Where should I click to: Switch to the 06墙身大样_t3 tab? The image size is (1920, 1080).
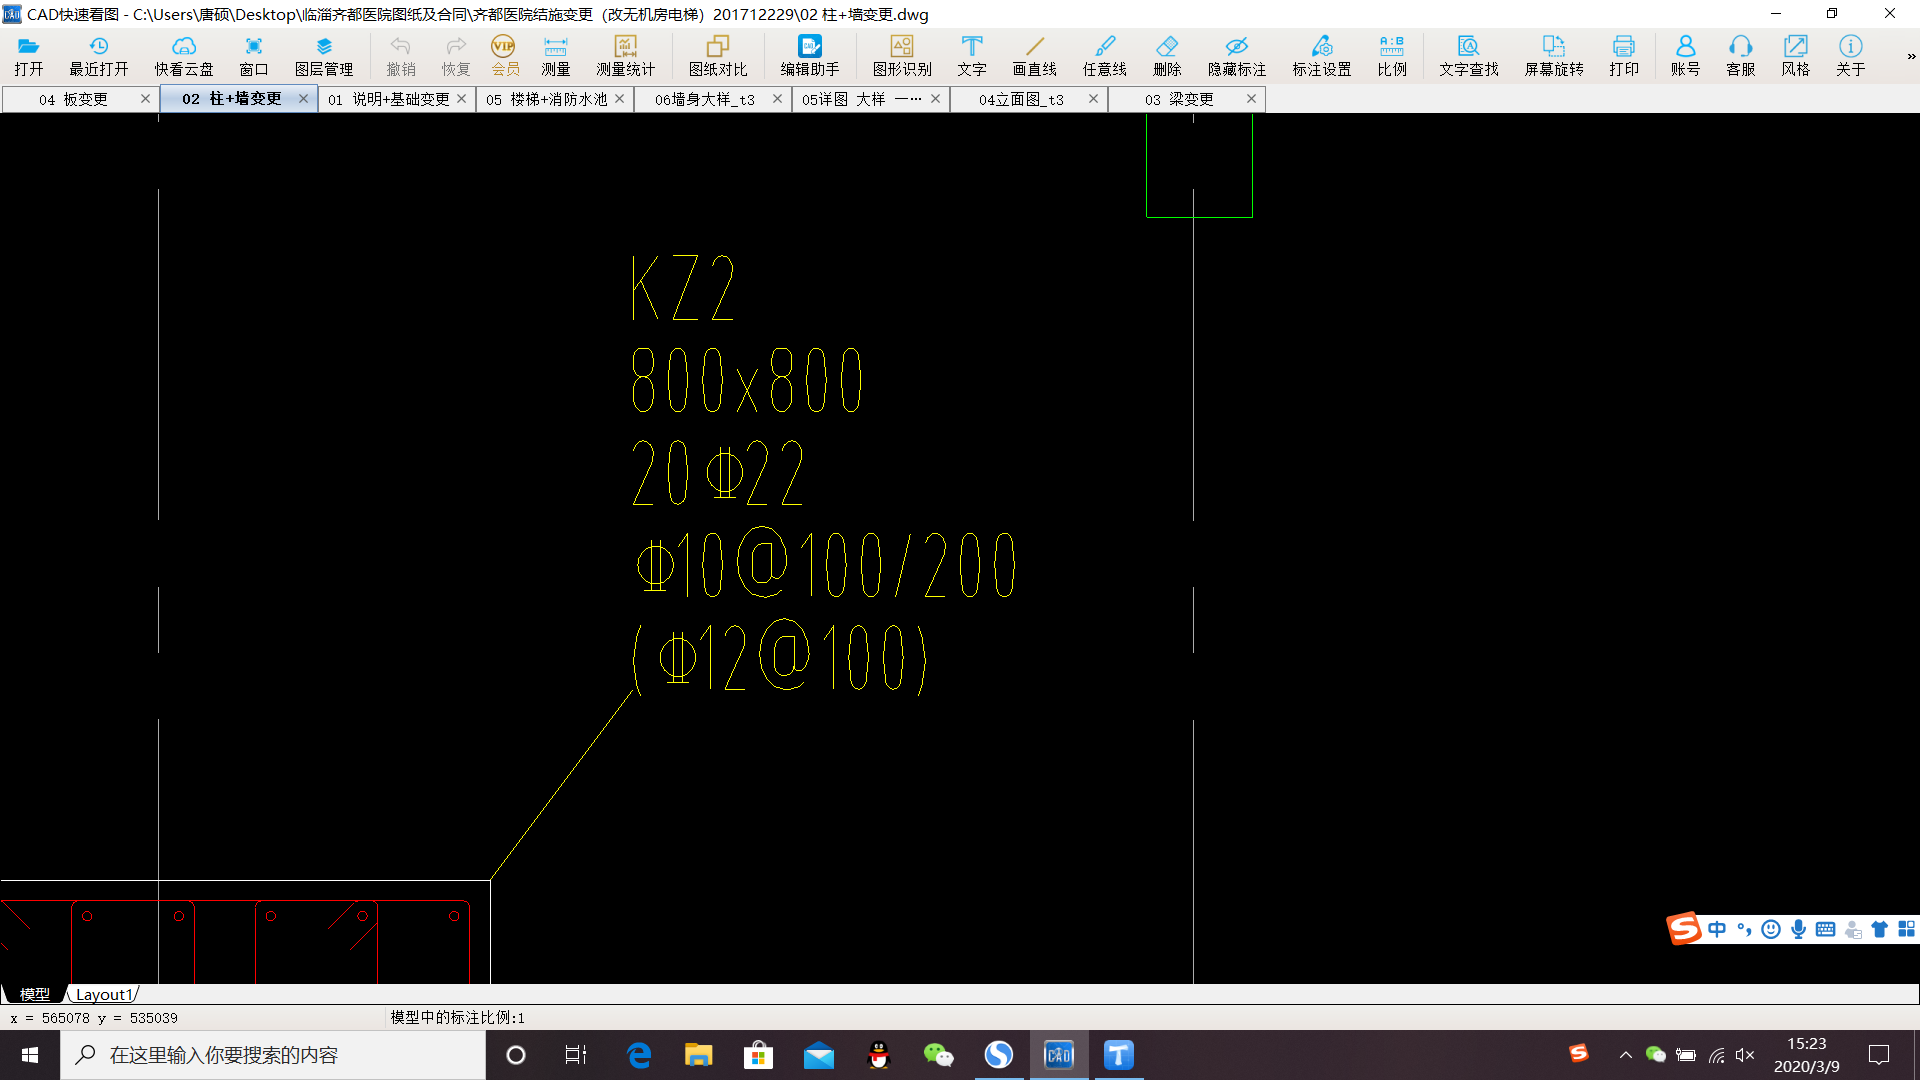point(705,99)
